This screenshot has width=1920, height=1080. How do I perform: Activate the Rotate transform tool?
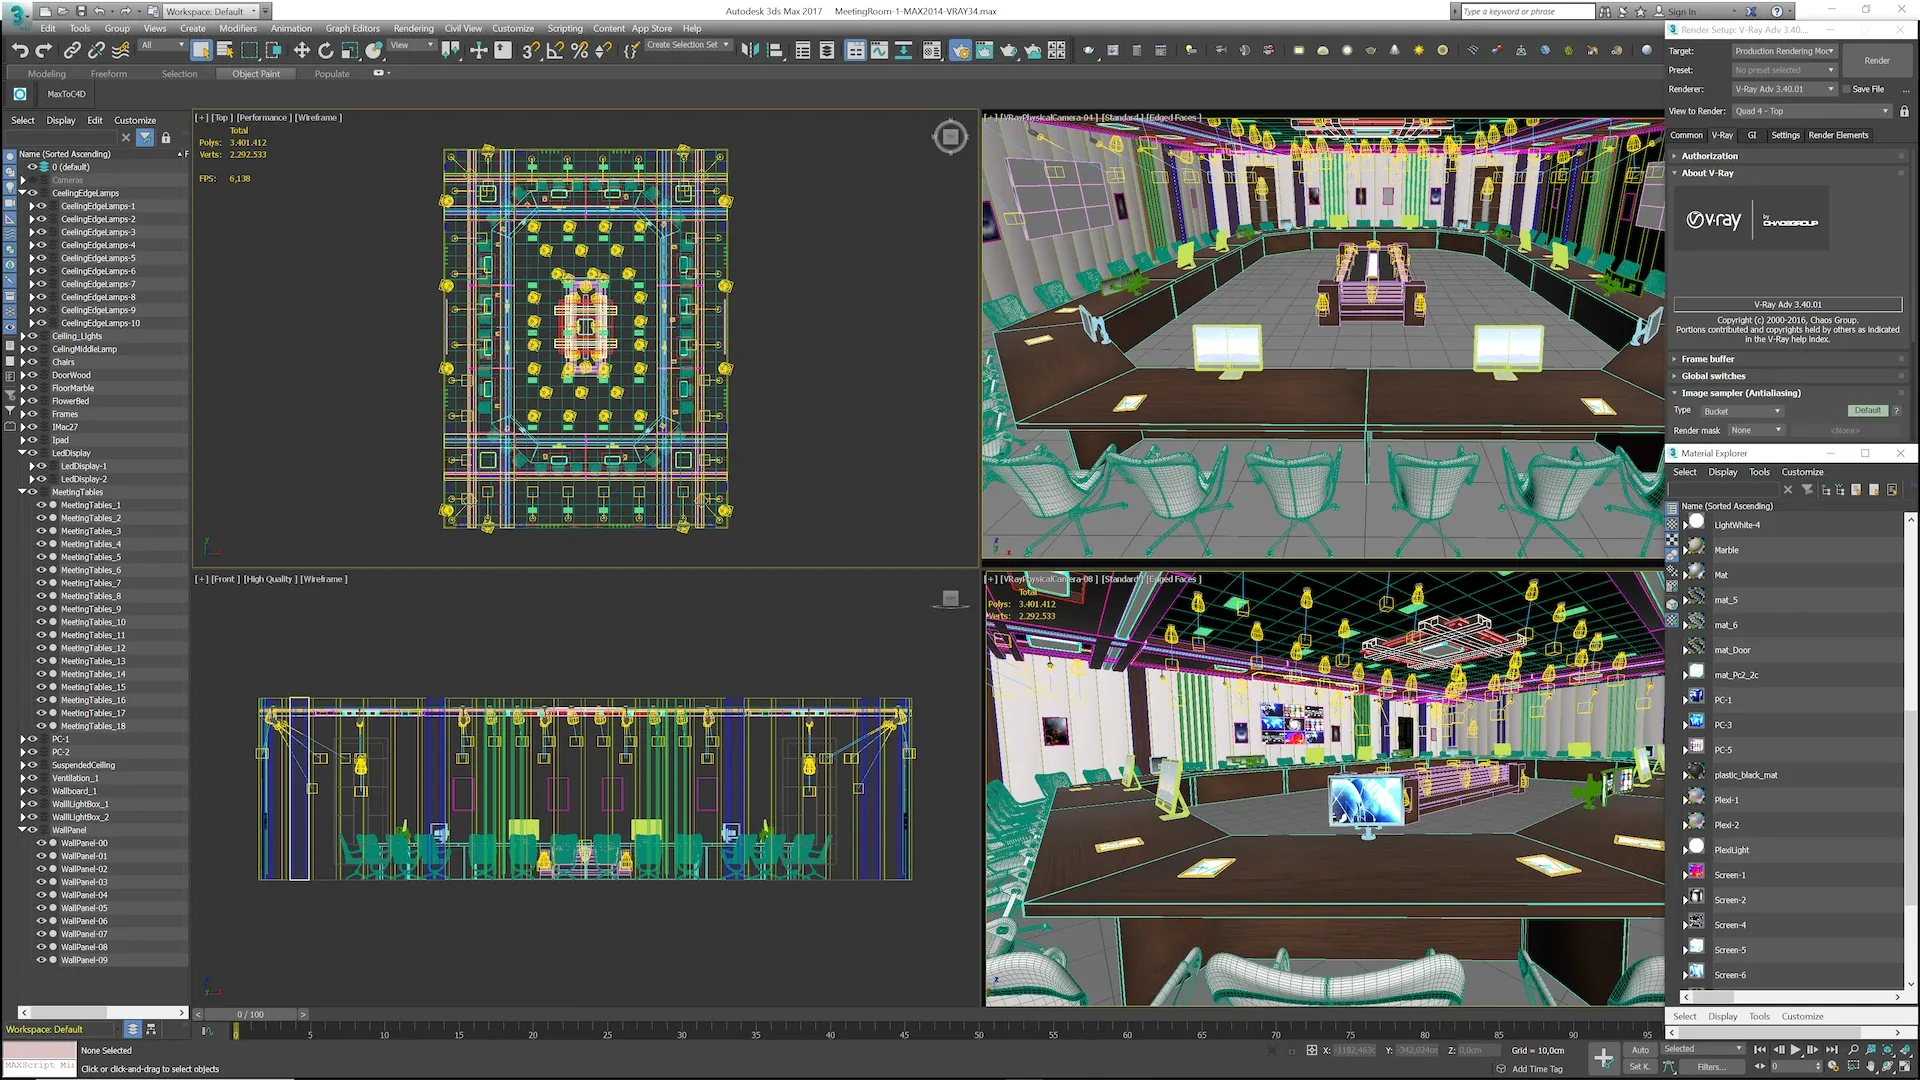click(x=325, y=50)
